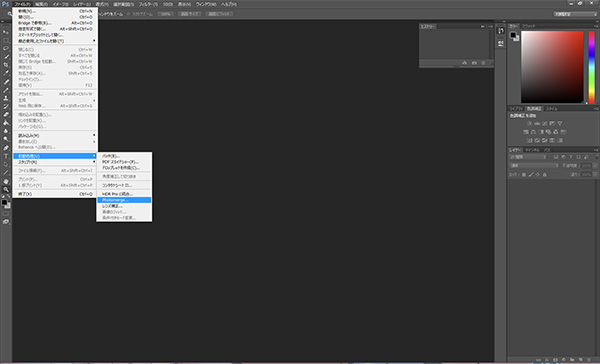Switch to the Swatches tab
Screen dimensions: 600x364
point(529,26)
